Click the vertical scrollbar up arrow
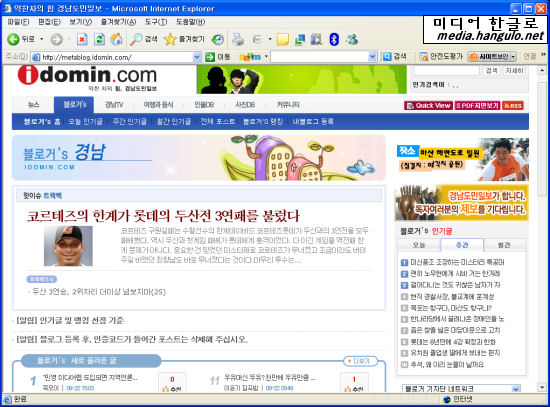550x407 pixels. point(542,71)
